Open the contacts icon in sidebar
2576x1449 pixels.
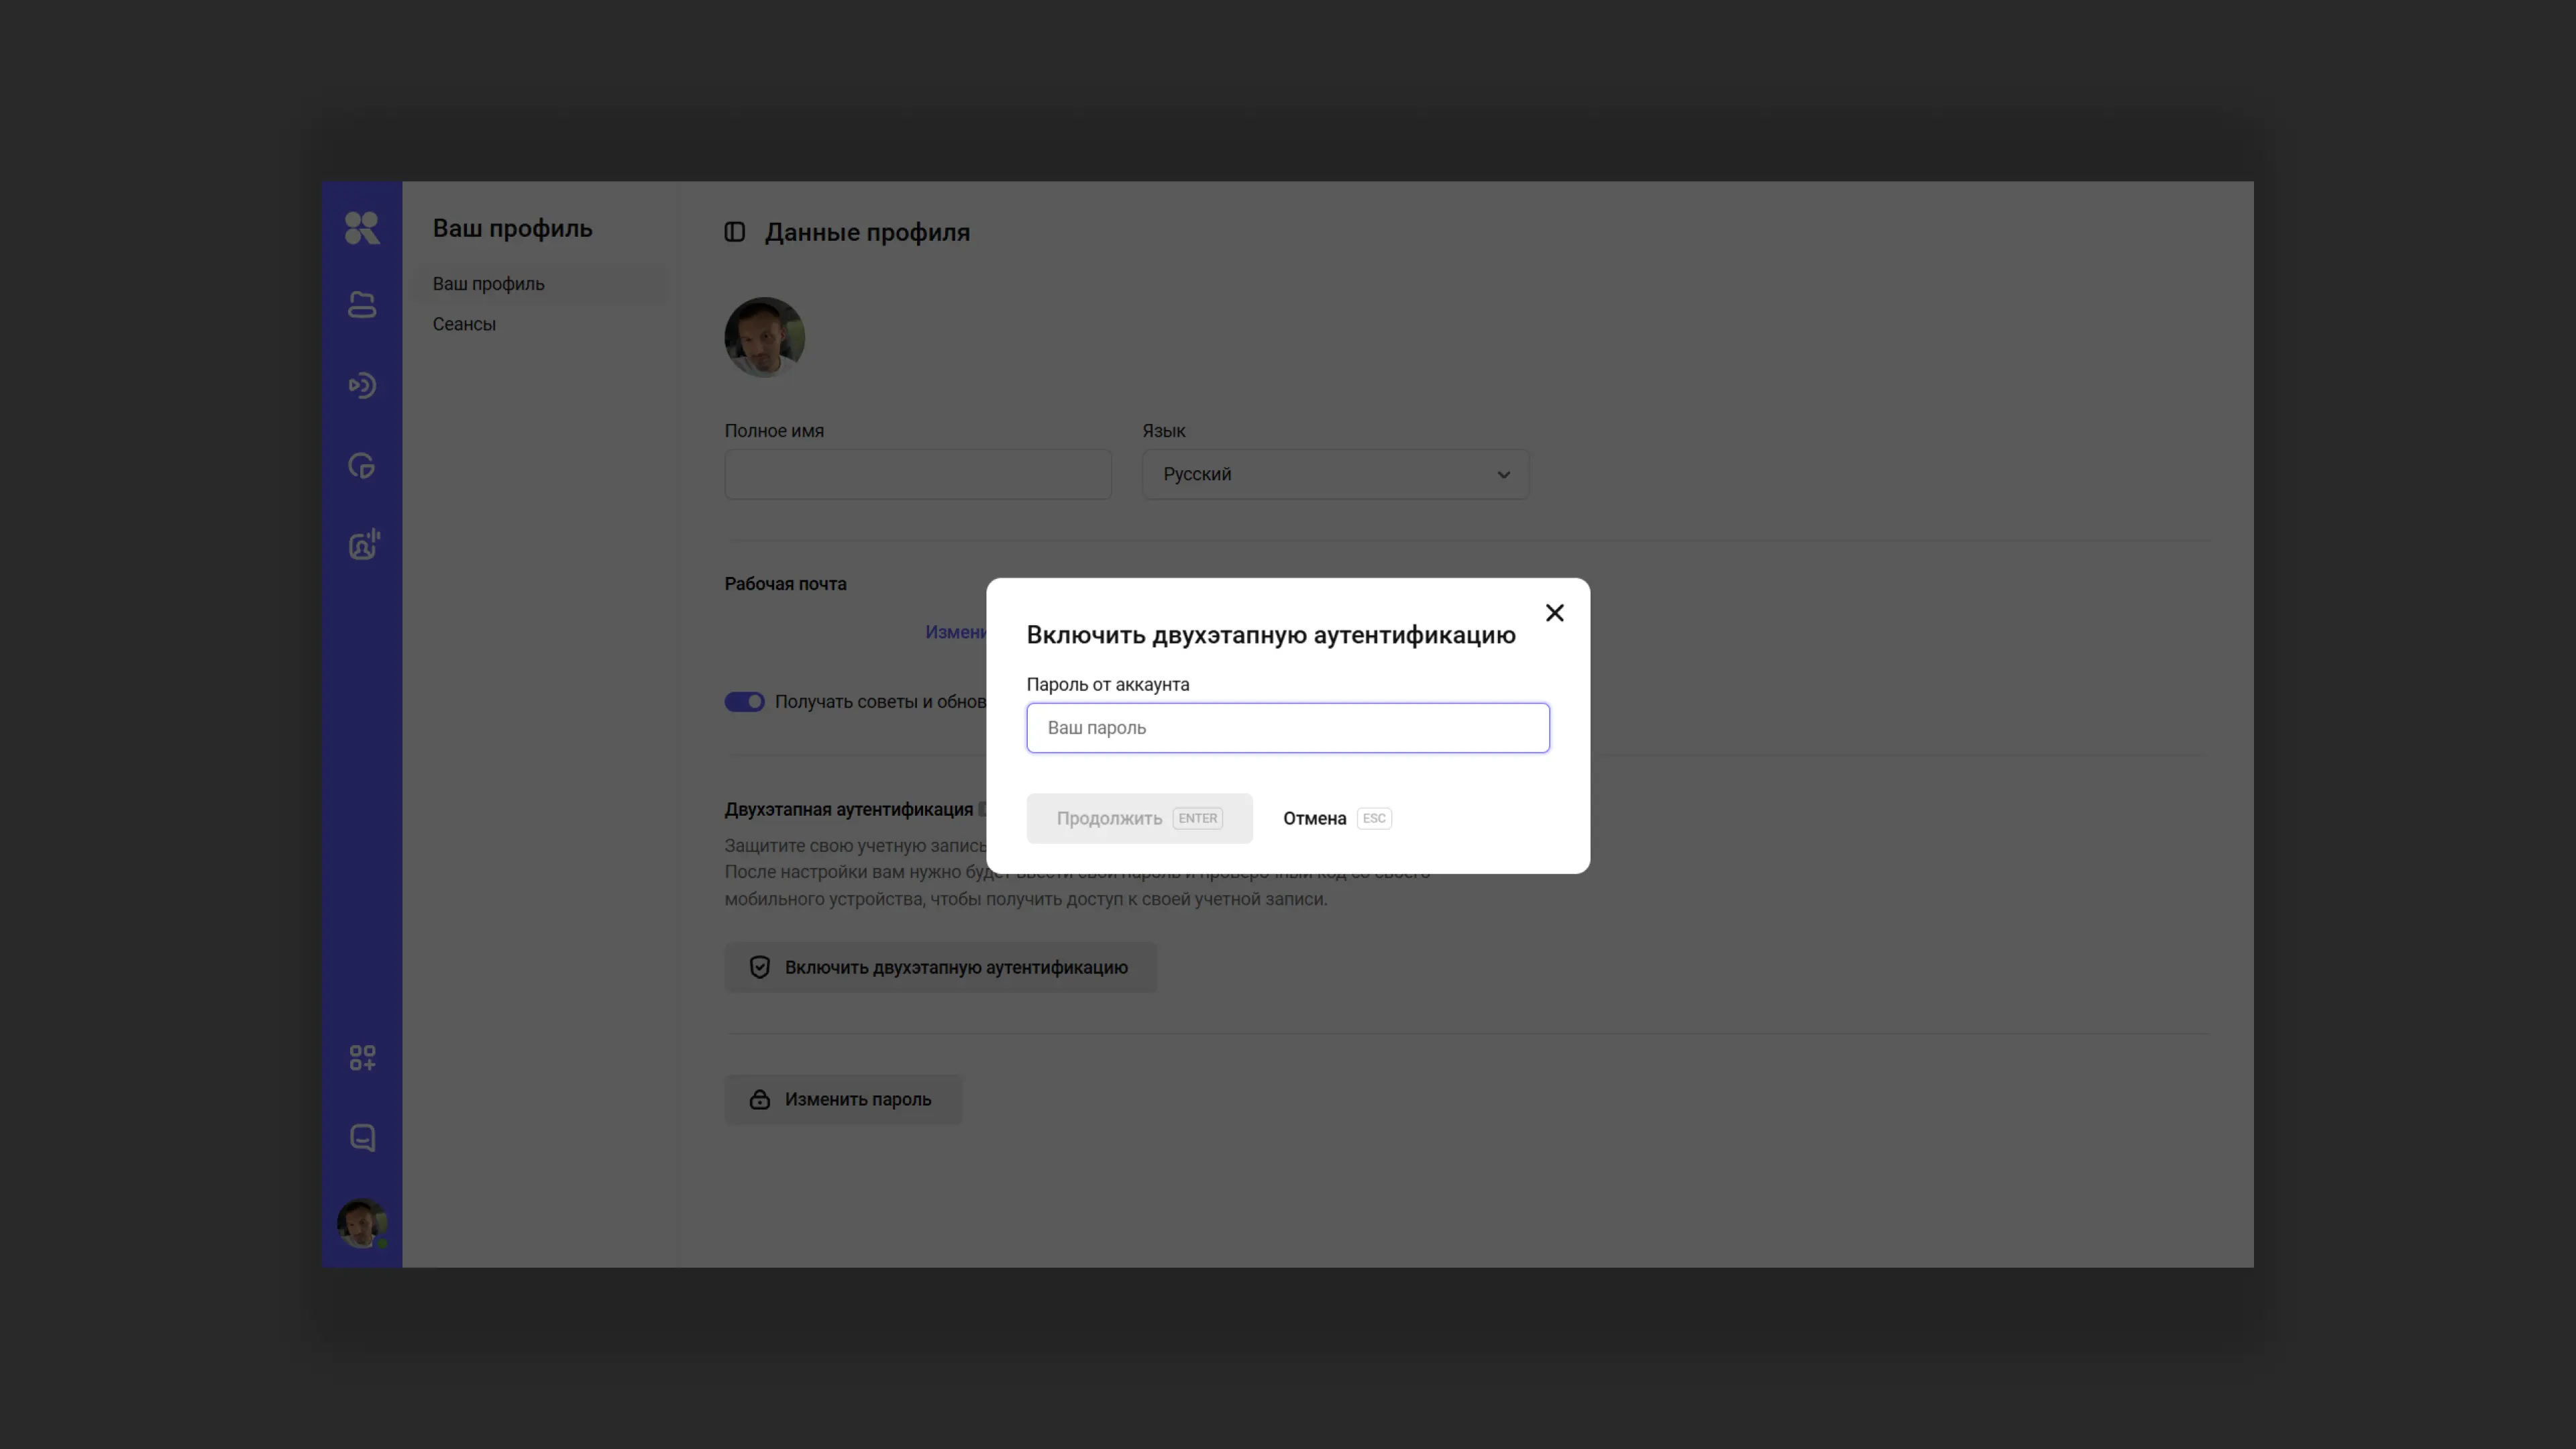[363, 545]
